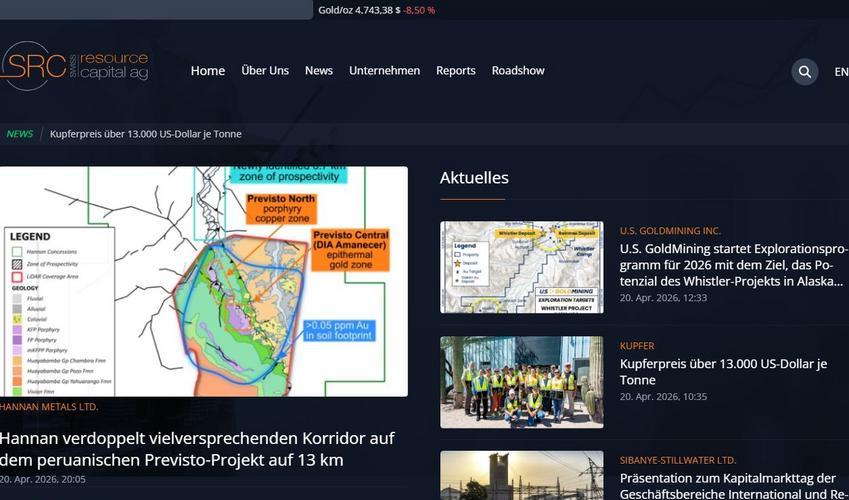This screenshot has width=849, height=500.
Task: Open Kupferpreis article in Aktuelles list
Action: (x=723, y=372)
